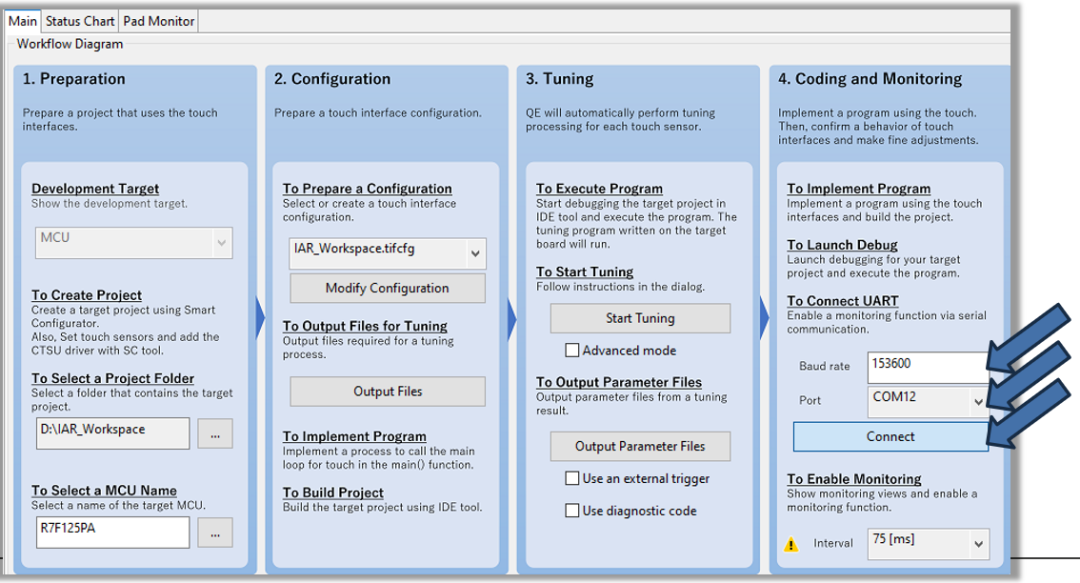Viewport: 1080px width, 583px height.
Task: Click the Output Files button
Action: [x=387, y=391]
